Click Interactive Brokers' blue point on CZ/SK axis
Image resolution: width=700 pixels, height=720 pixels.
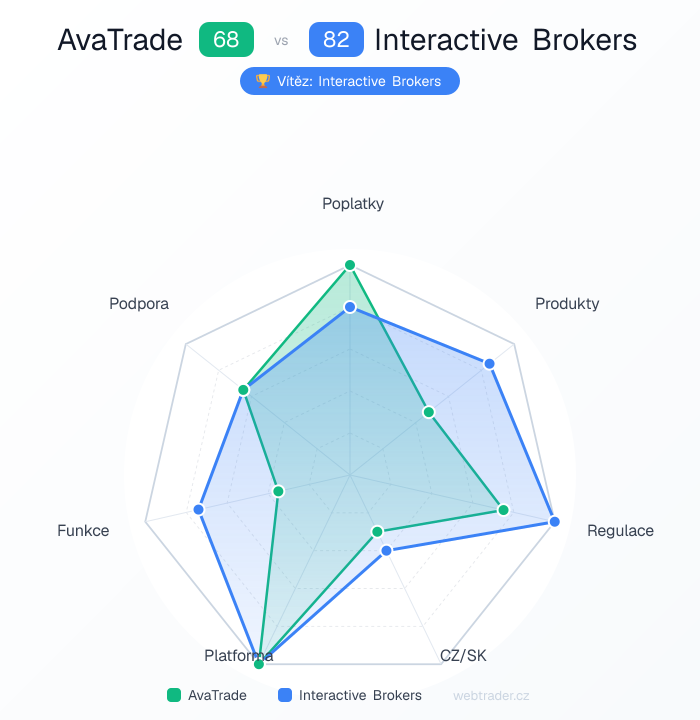pyautogui.click(x=386, y=550)
